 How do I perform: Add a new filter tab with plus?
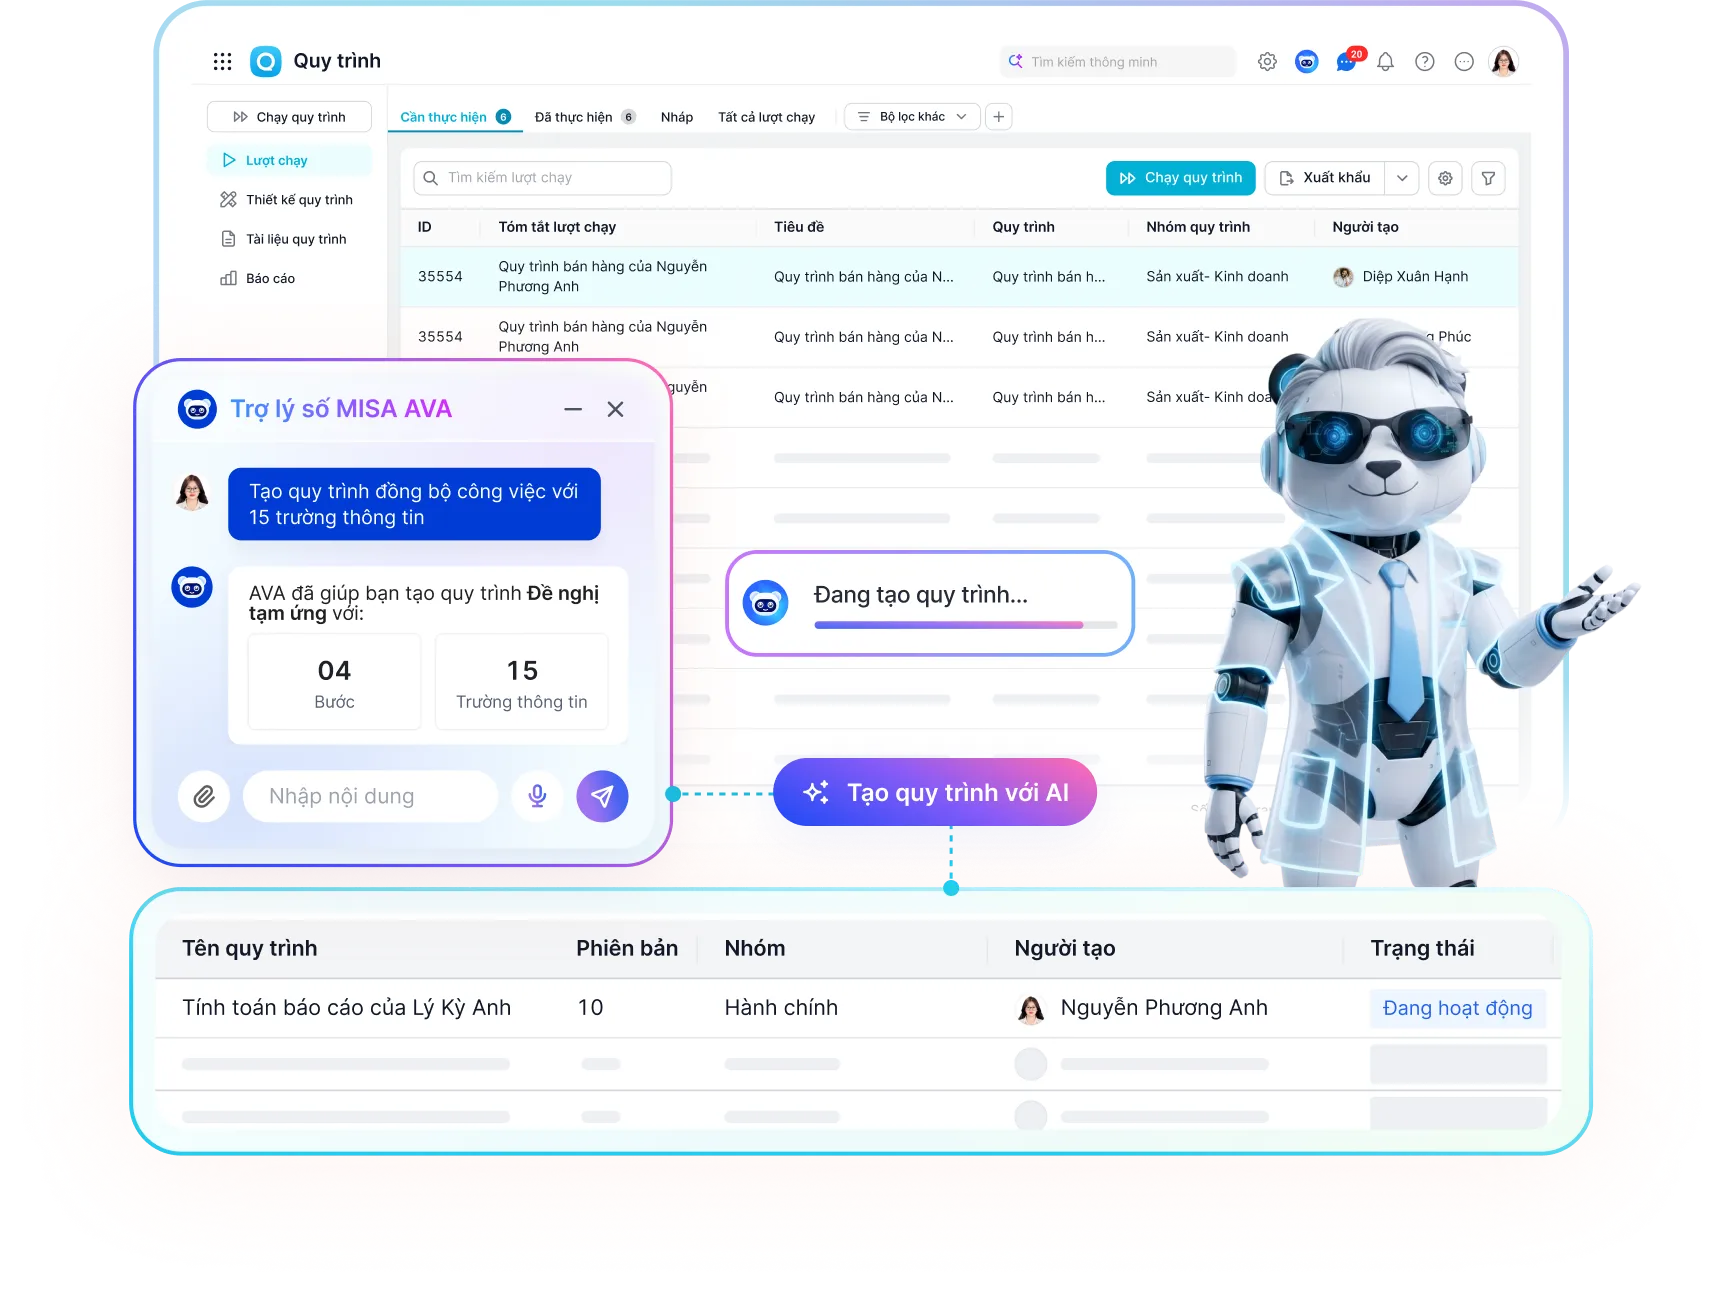point(998,117)
